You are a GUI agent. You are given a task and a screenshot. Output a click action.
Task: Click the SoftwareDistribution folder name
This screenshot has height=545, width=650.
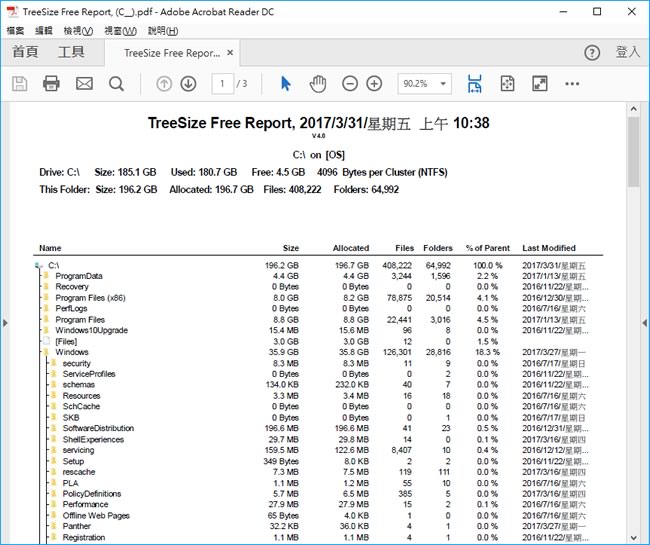[x=98, y=428]
